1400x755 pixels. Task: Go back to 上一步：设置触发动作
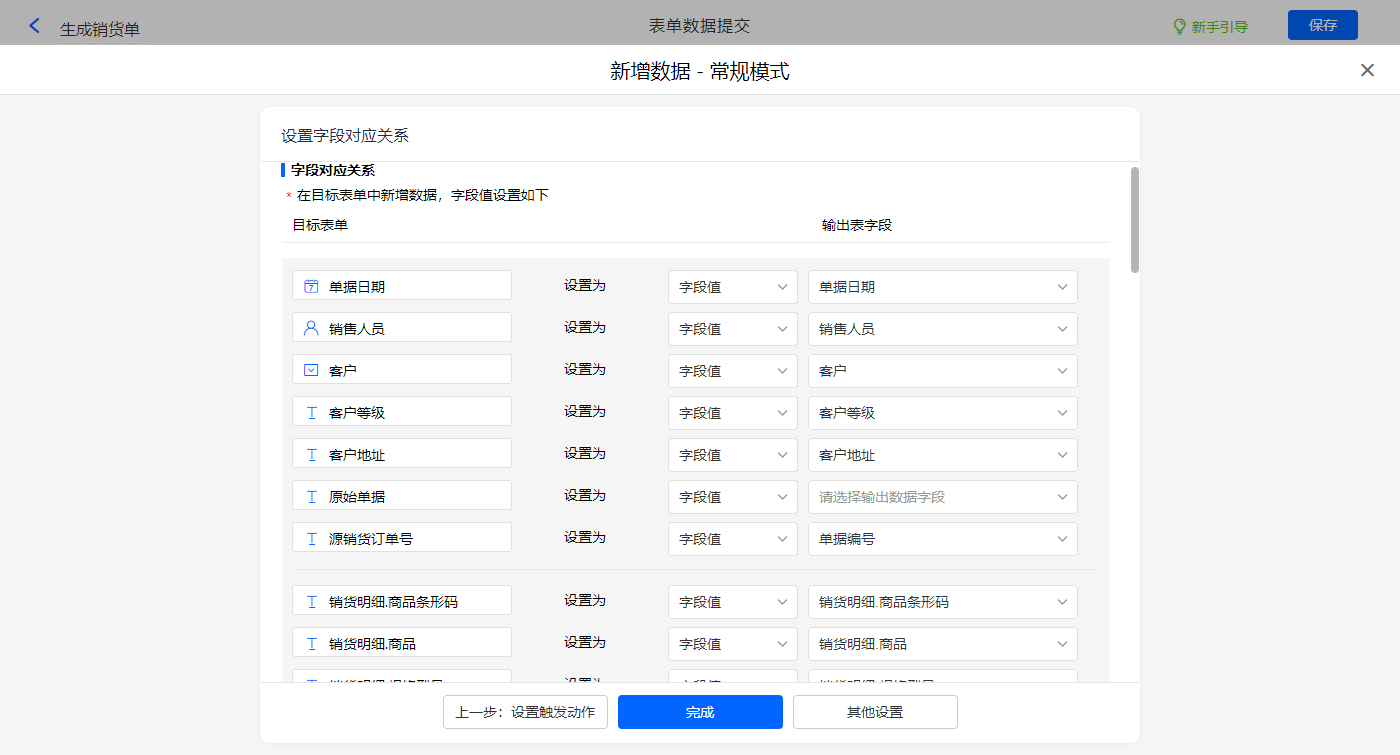click(525, 712)
